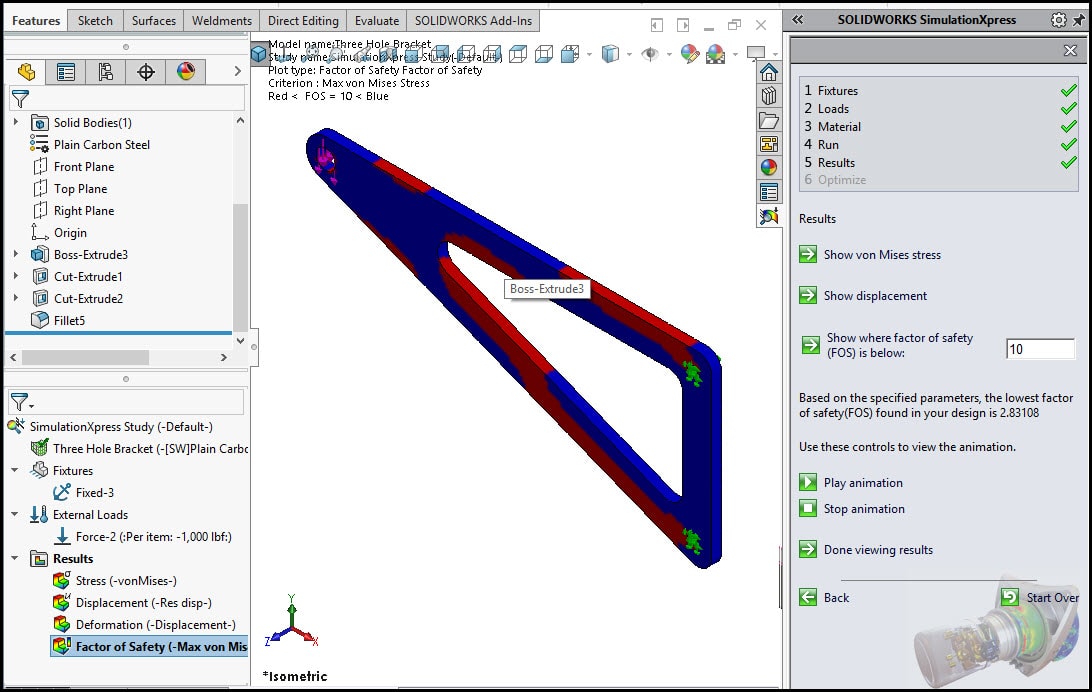The height and width of the screenshot is (692, 1092).
Task: Open the FeatureManager design tree tab
Action: [x=26, y=72]
